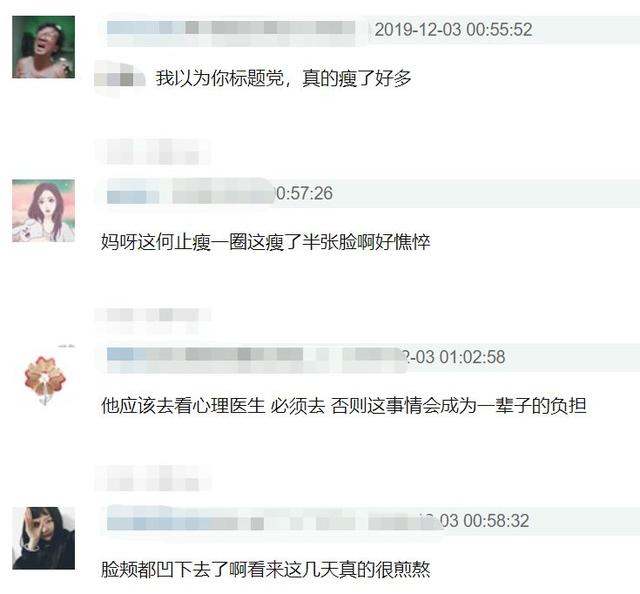Click blurred username beside 00:55:52 timestamp
The height and width of the screenshot is (594, 640).
point(231,29)
